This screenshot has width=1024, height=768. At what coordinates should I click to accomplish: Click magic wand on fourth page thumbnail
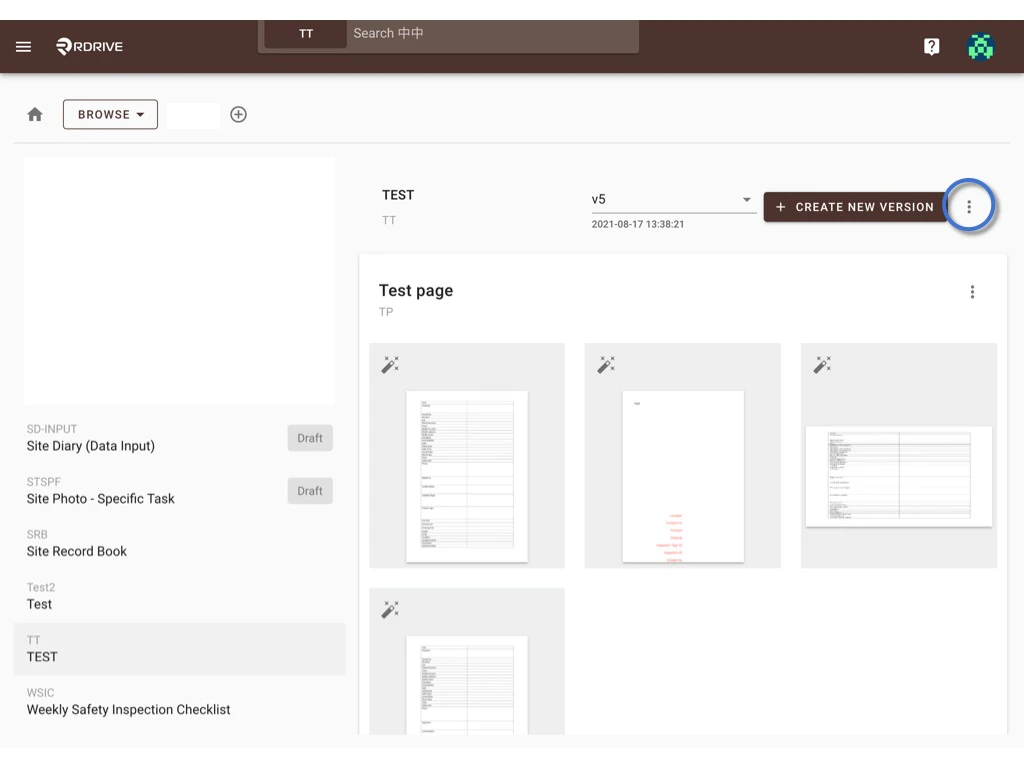pos(390,609)
